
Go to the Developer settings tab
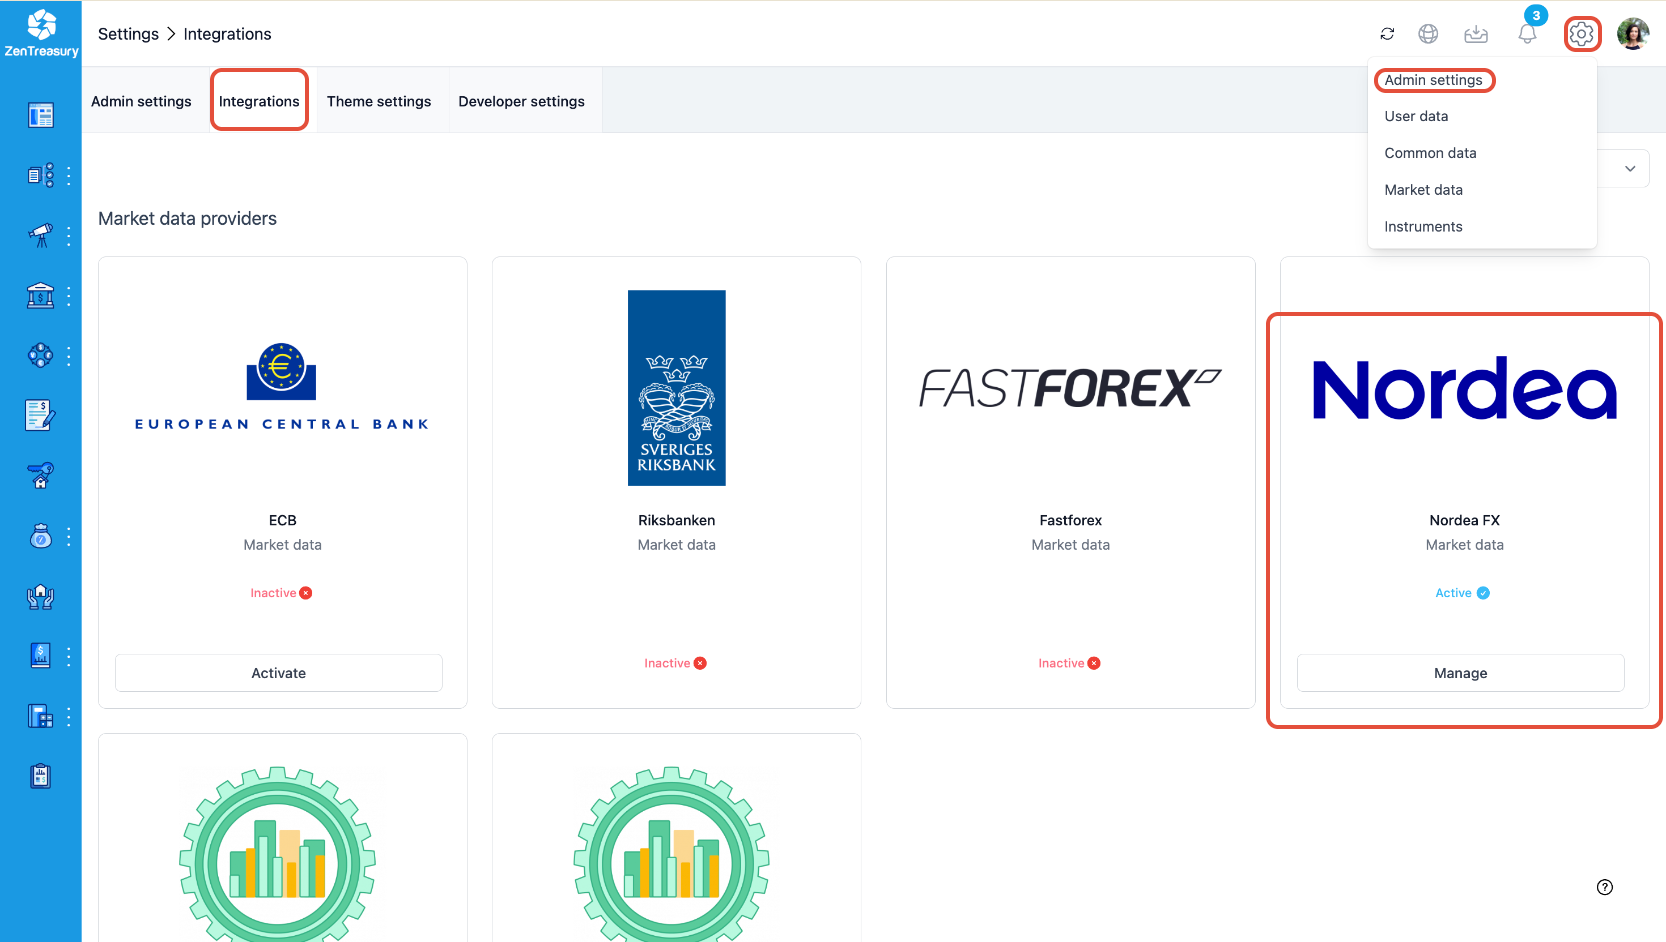522,101
